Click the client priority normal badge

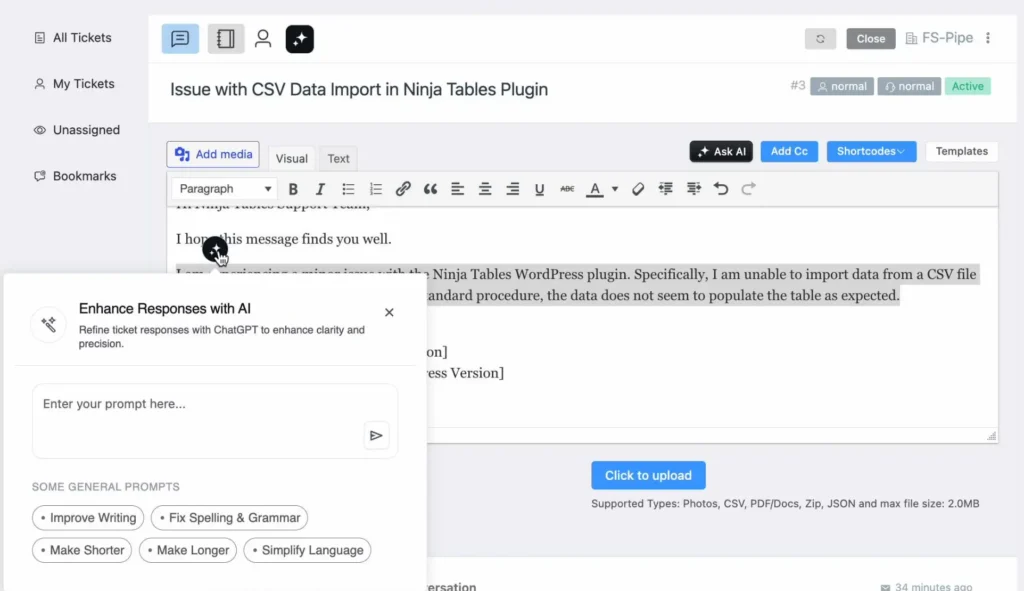pyautogui.click(x=842, y=86)
